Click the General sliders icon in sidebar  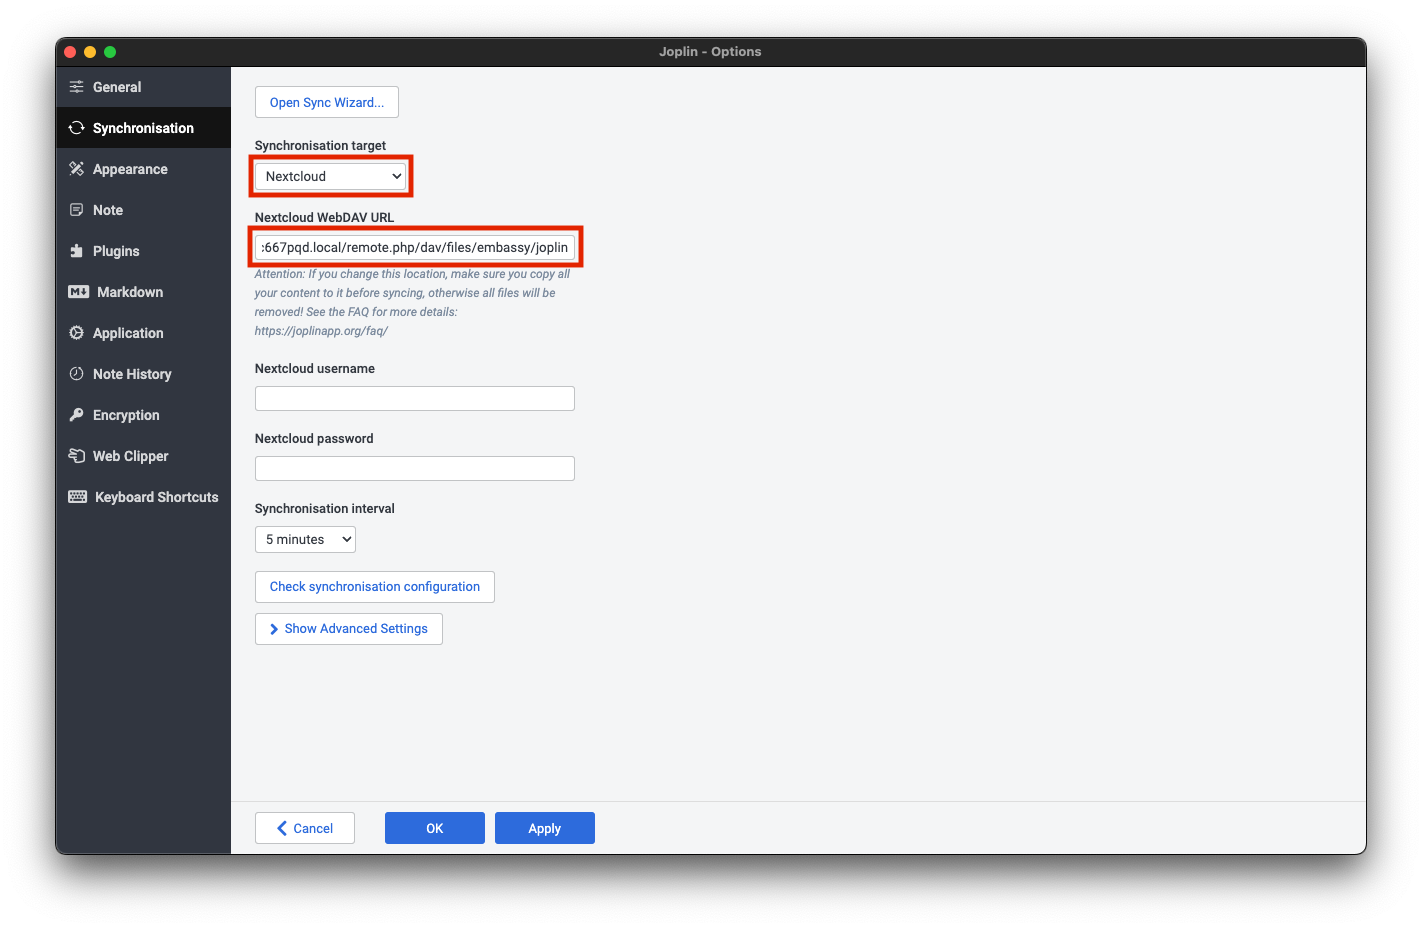tap(76, 87)
